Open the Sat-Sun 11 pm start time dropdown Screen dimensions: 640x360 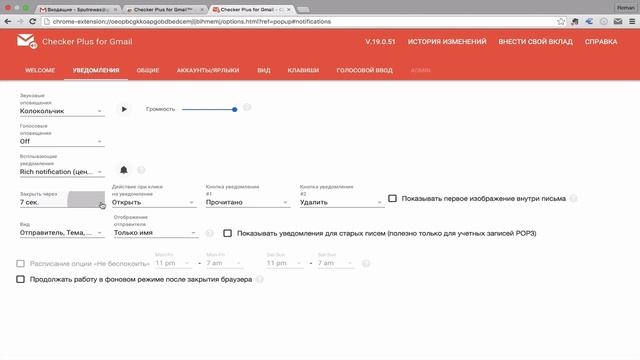[x=284, y=263]
